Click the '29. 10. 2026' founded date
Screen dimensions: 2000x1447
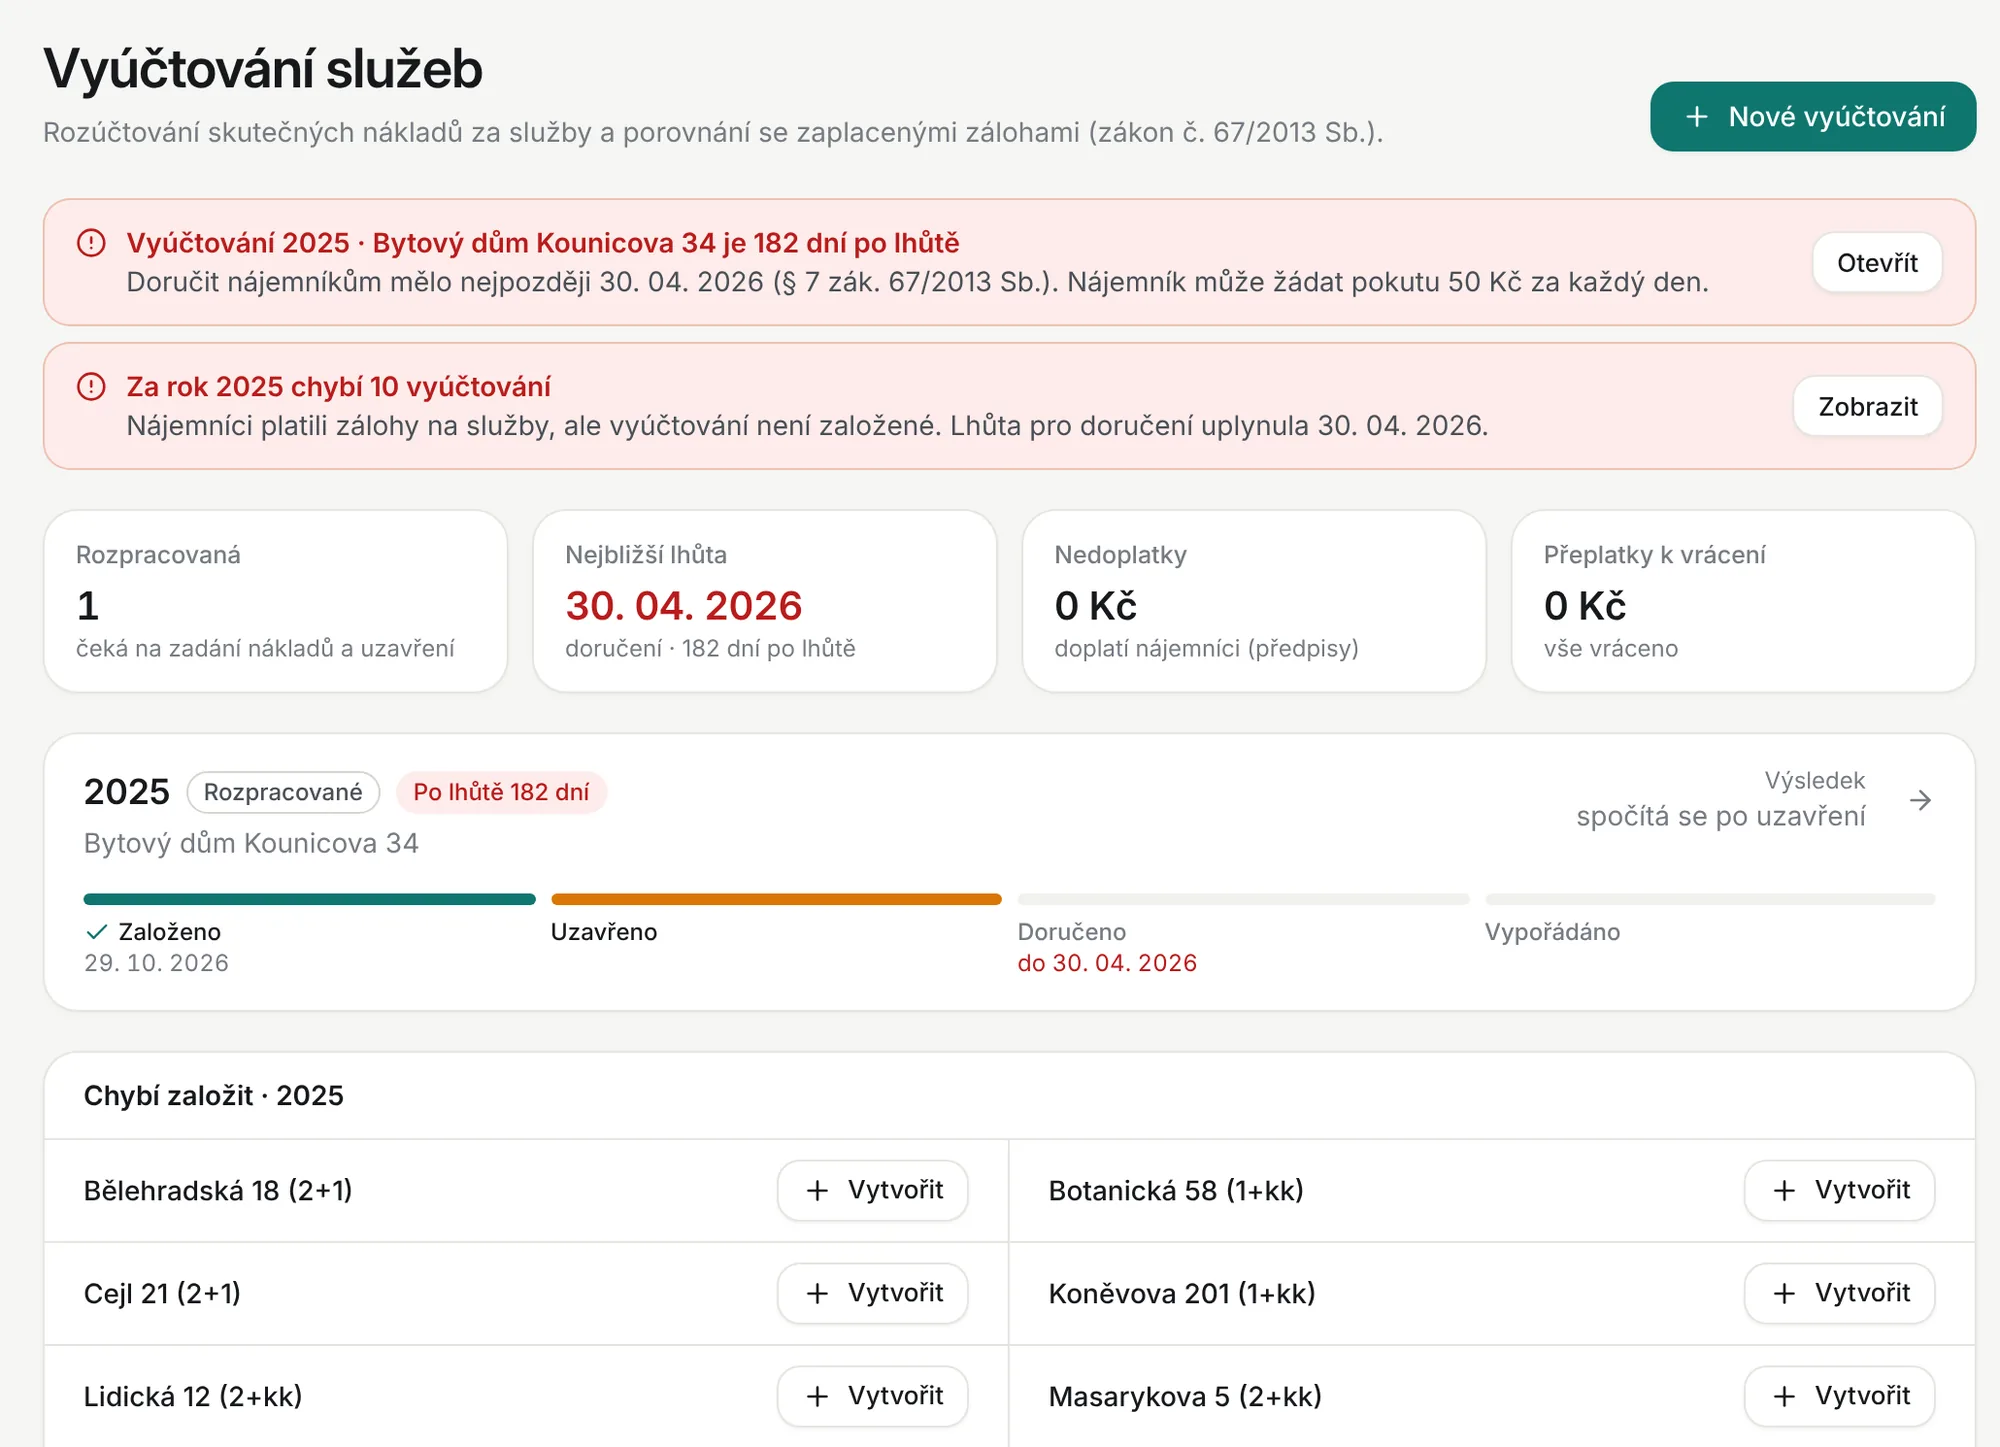157,963
